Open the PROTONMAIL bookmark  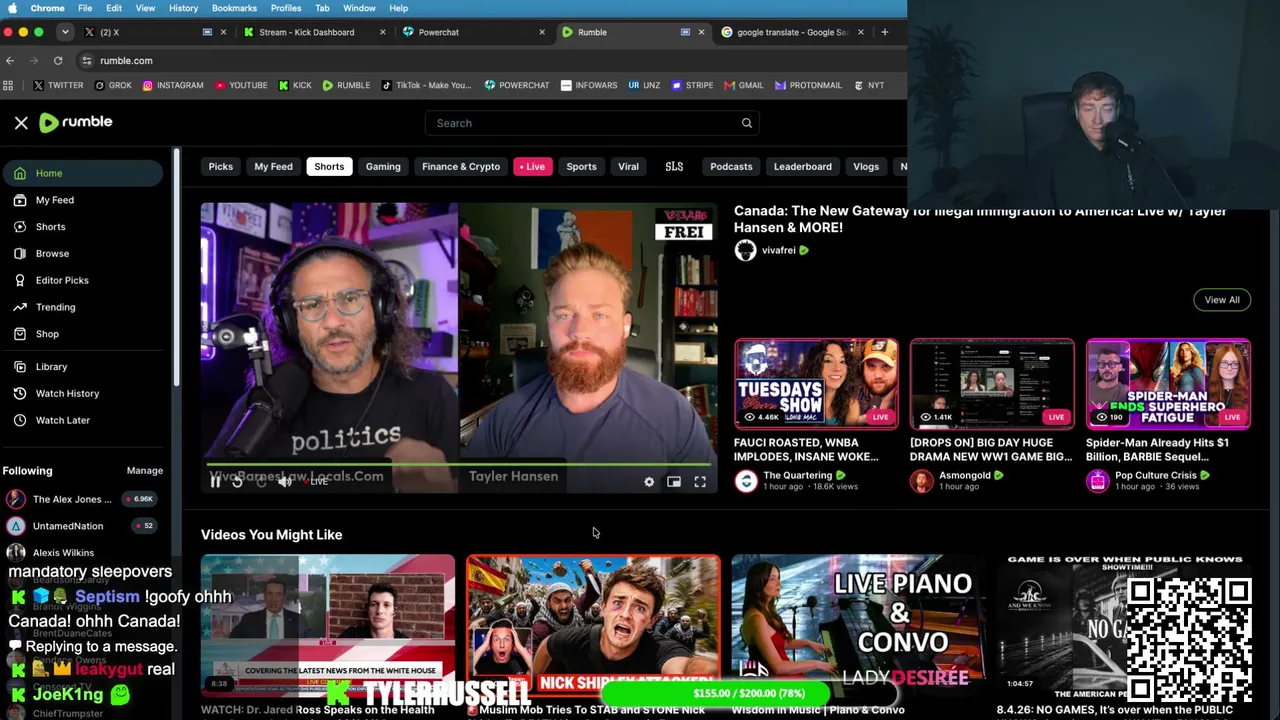coord(808,86)
